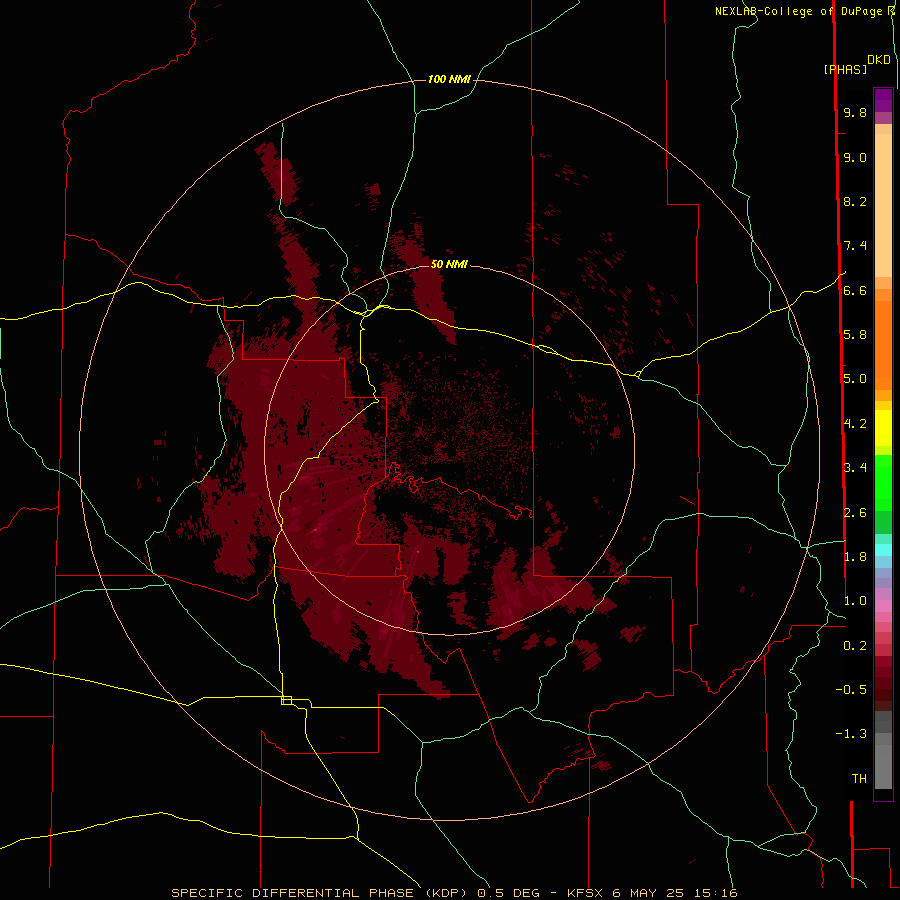Click the 9.0 value on the color scale

tap(855, 157)
